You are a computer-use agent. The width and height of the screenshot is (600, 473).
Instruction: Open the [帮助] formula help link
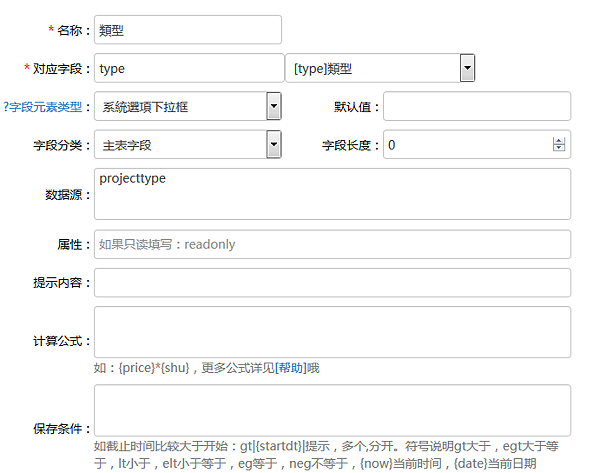tap(291, 368)
